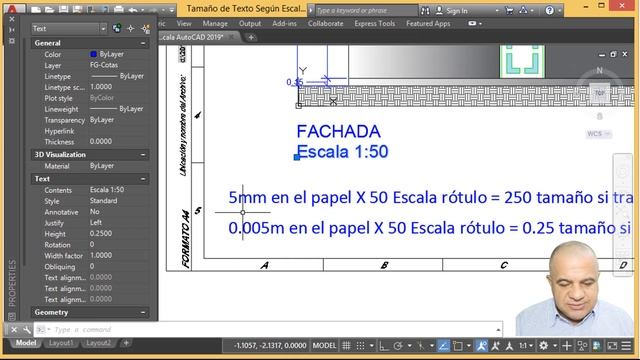Screen dimensions: 640x360
Task: Click the Lineweight ByLayer value
Action: pos(117,109)
